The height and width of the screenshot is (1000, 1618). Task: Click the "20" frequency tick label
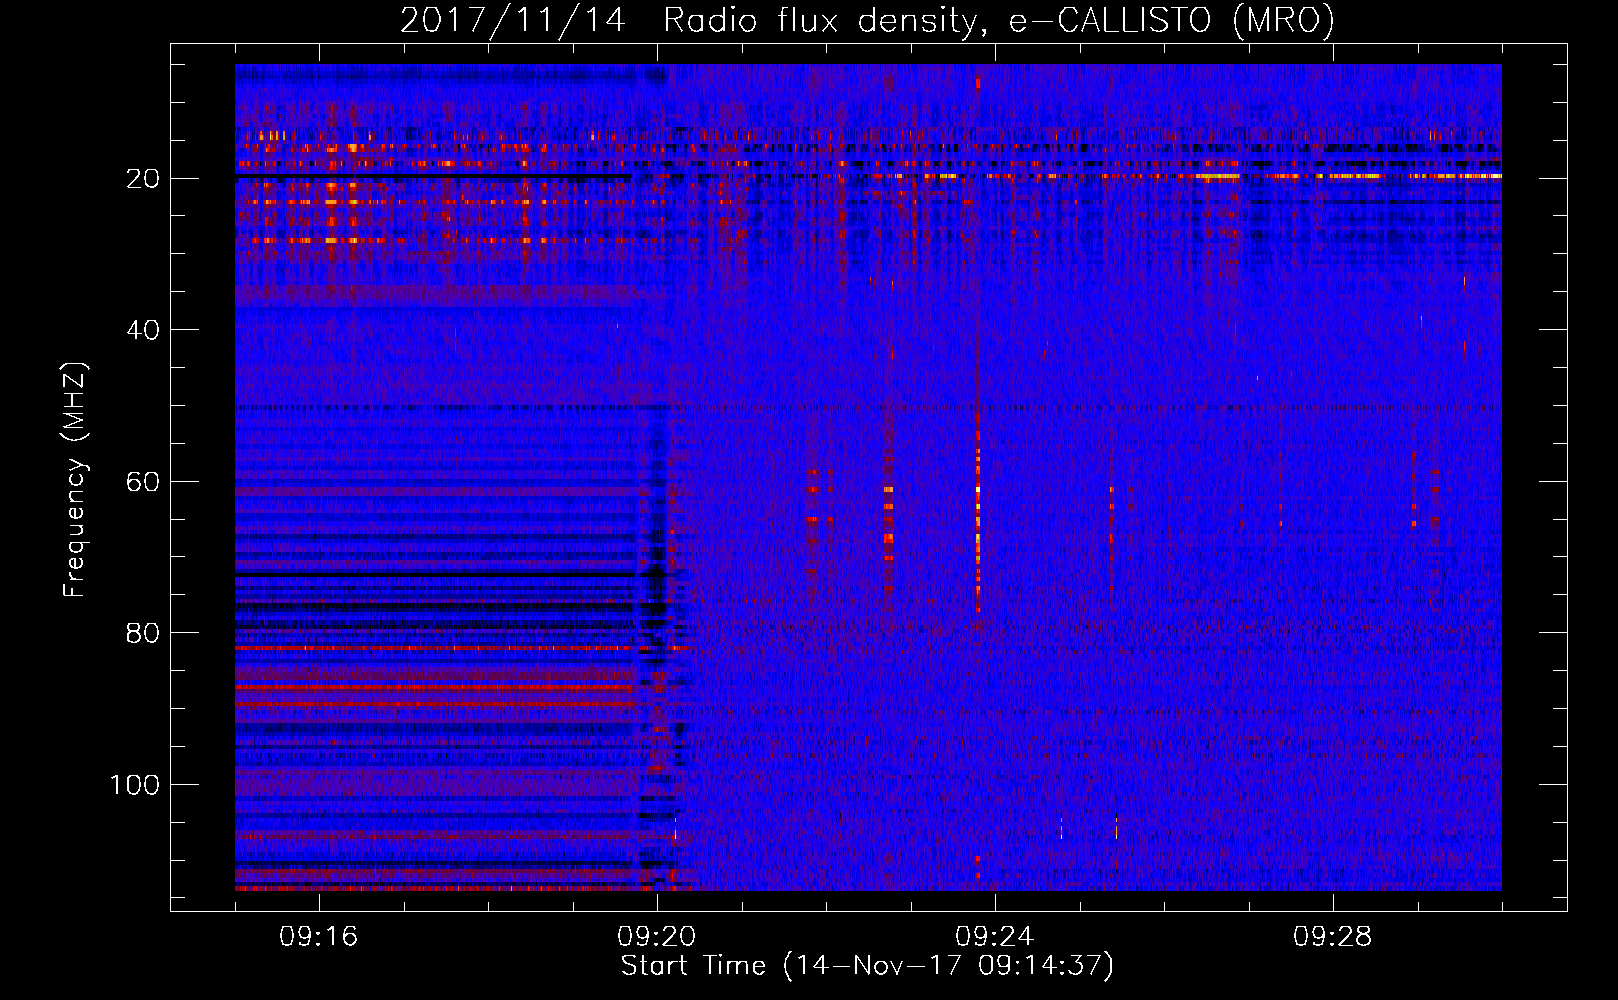(143, 179)
